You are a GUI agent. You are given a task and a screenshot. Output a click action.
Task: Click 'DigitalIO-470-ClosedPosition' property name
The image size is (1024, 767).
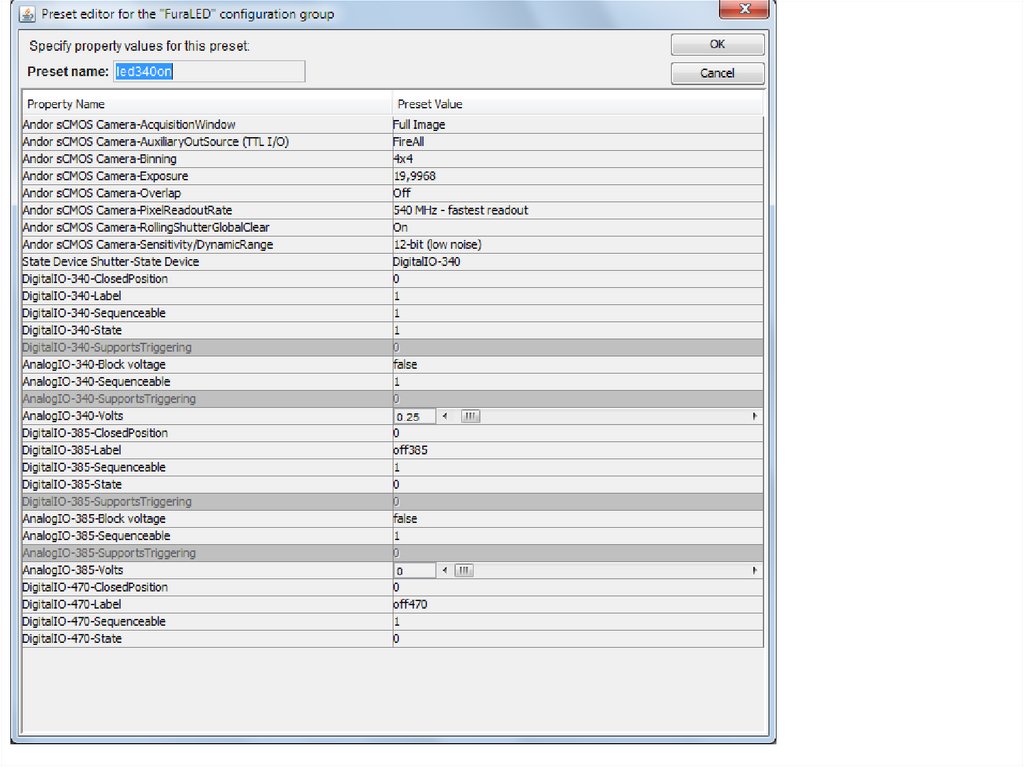click(95, 587)
